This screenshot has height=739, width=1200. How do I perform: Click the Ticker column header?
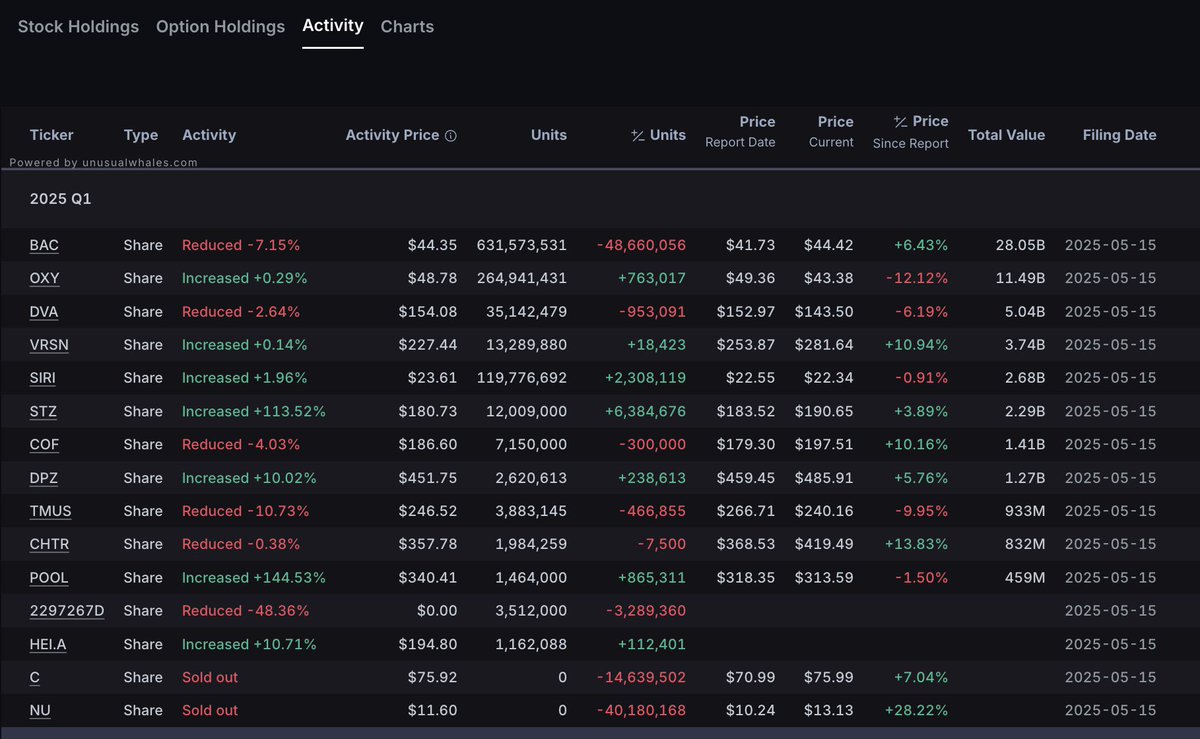[x=52, y=135]
